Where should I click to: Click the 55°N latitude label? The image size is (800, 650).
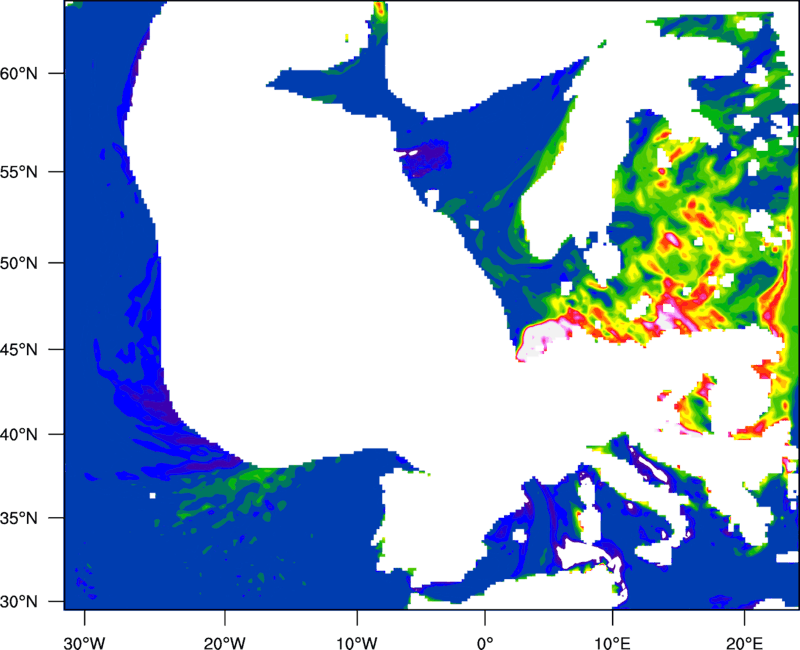19,172
